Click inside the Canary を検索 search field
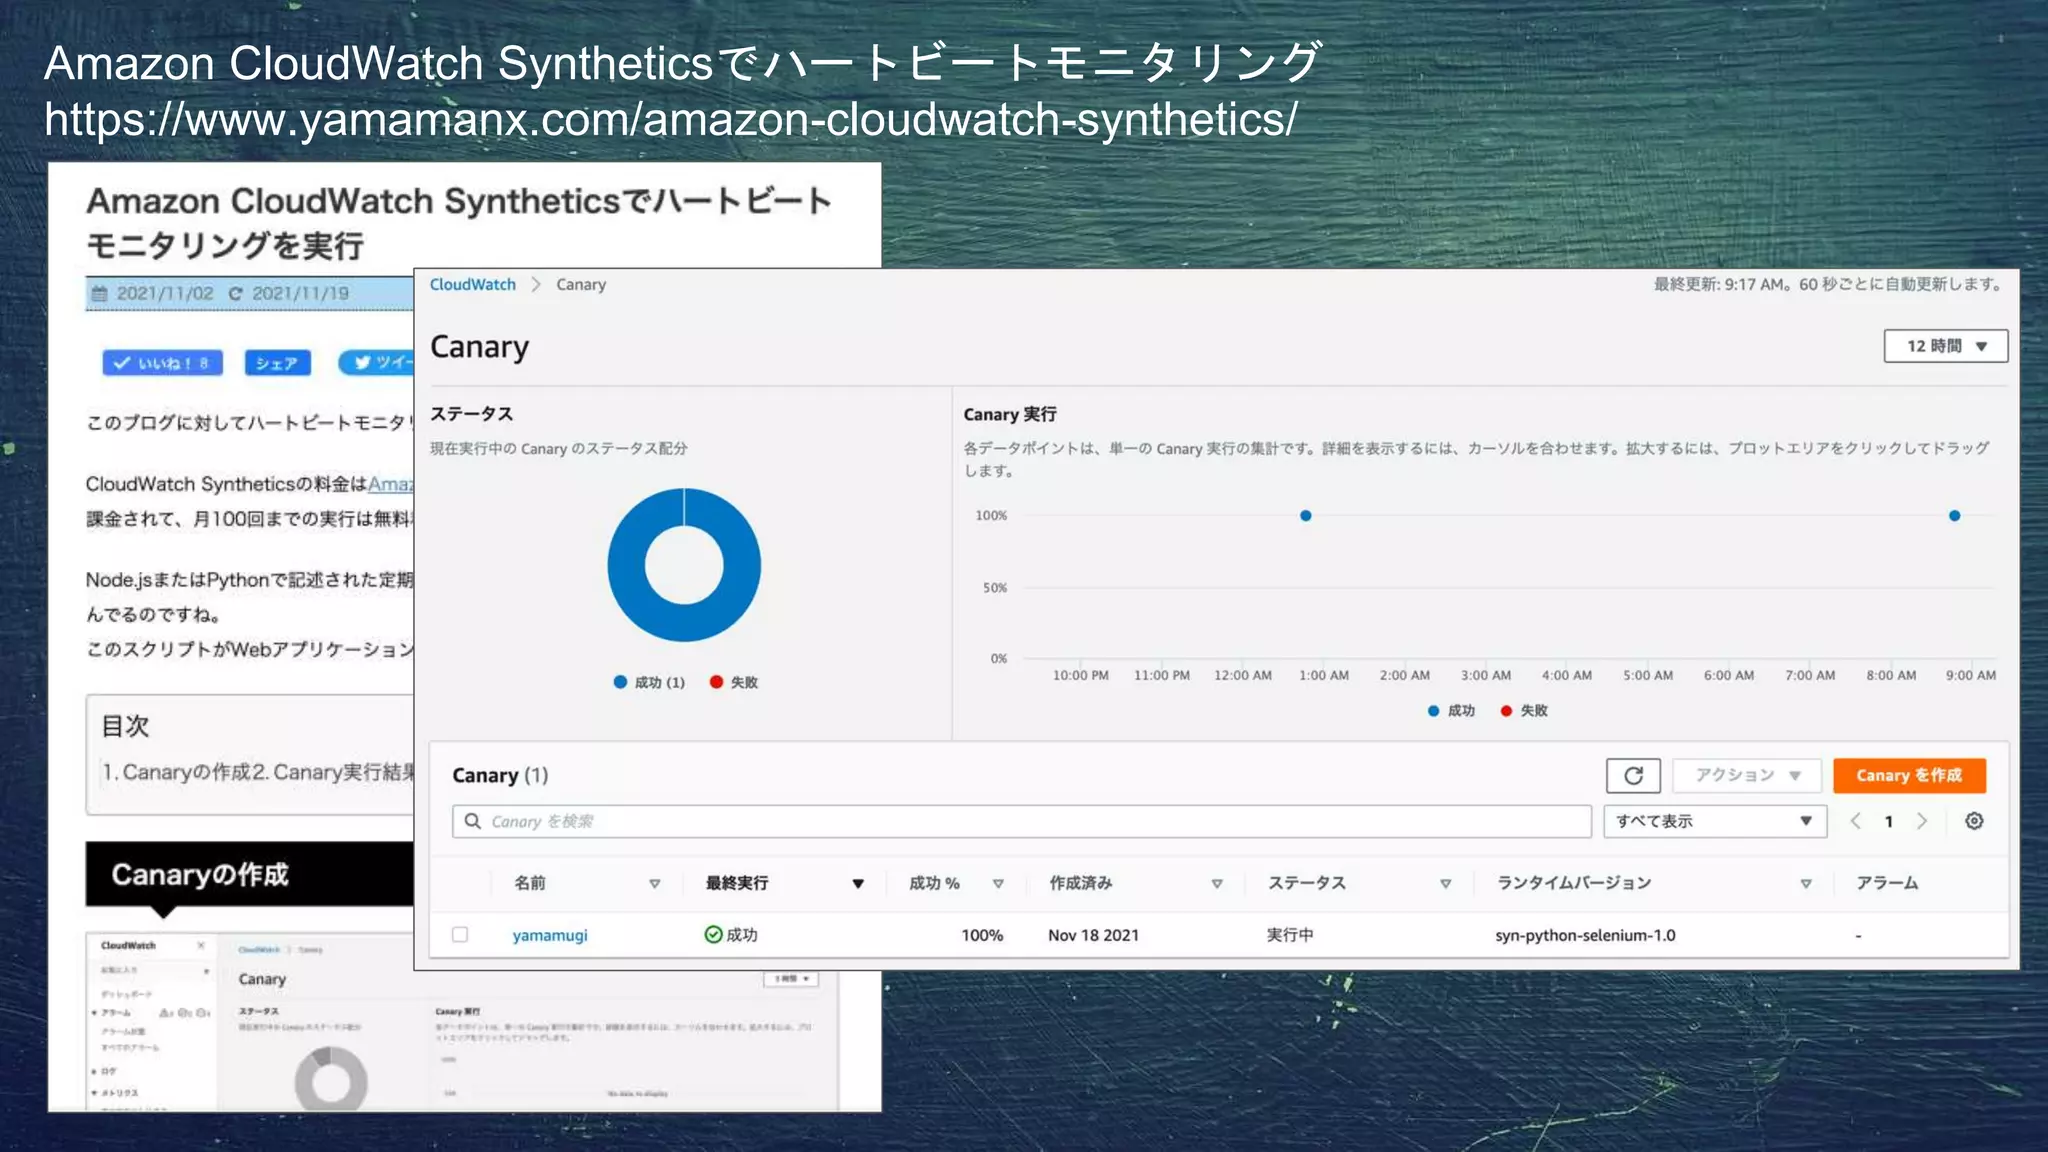This screenshot has height=1152, width=2048. pos(1021,821)
